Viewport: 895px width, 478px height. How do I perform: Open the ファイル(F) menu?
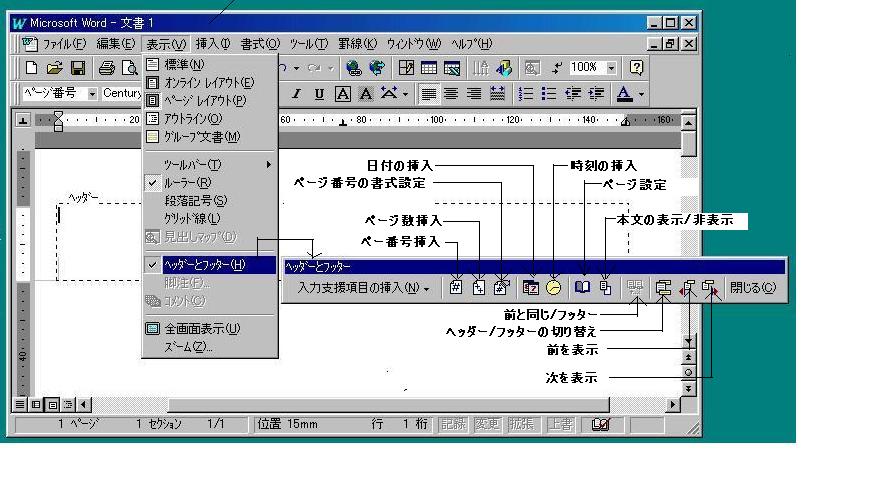[x=64, y=44]
